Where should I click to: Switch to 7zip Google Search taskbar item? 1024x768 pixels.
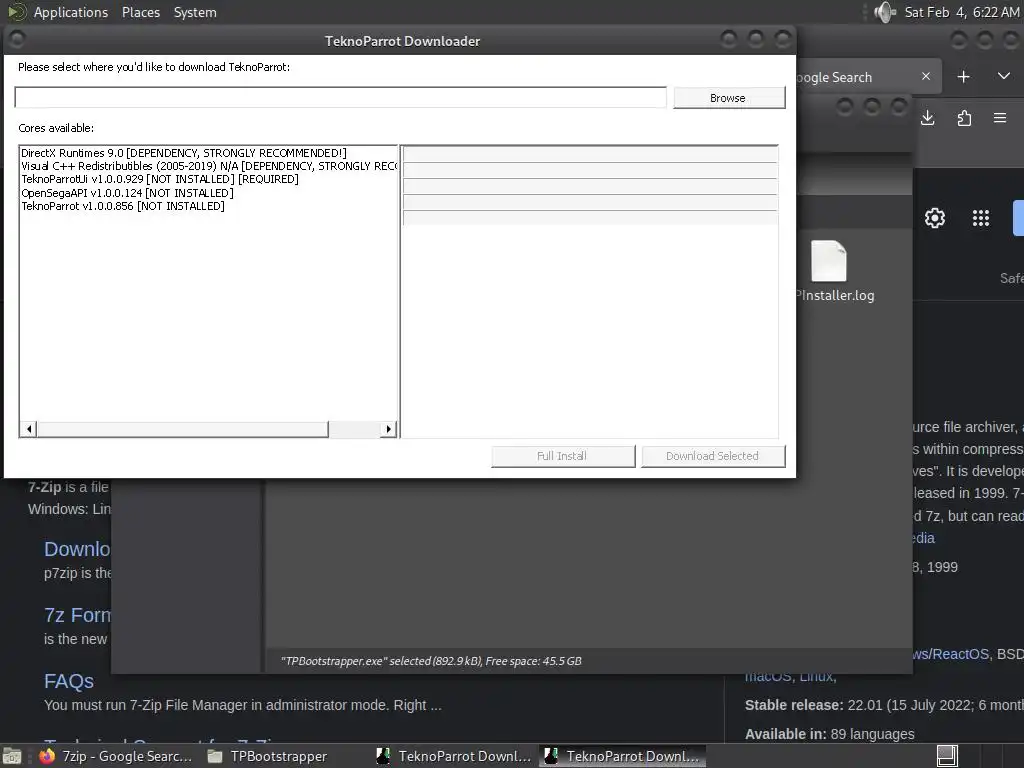click(x=115, y=756)
